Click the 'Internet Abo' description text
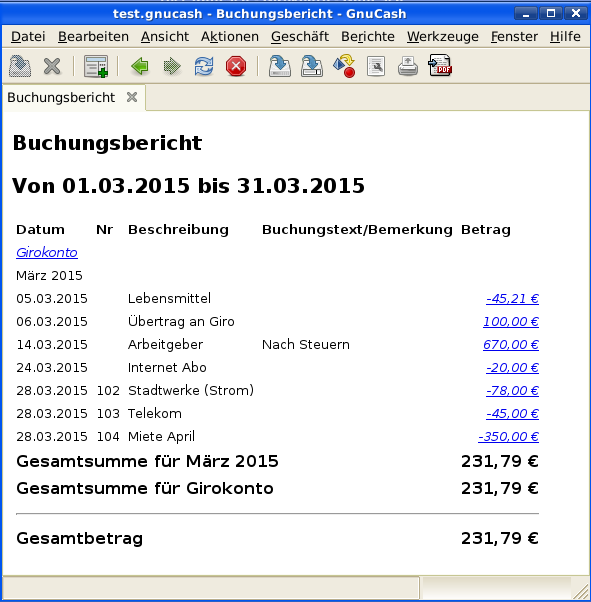Viewport: 591px width, 602px height. pos(167,367)
